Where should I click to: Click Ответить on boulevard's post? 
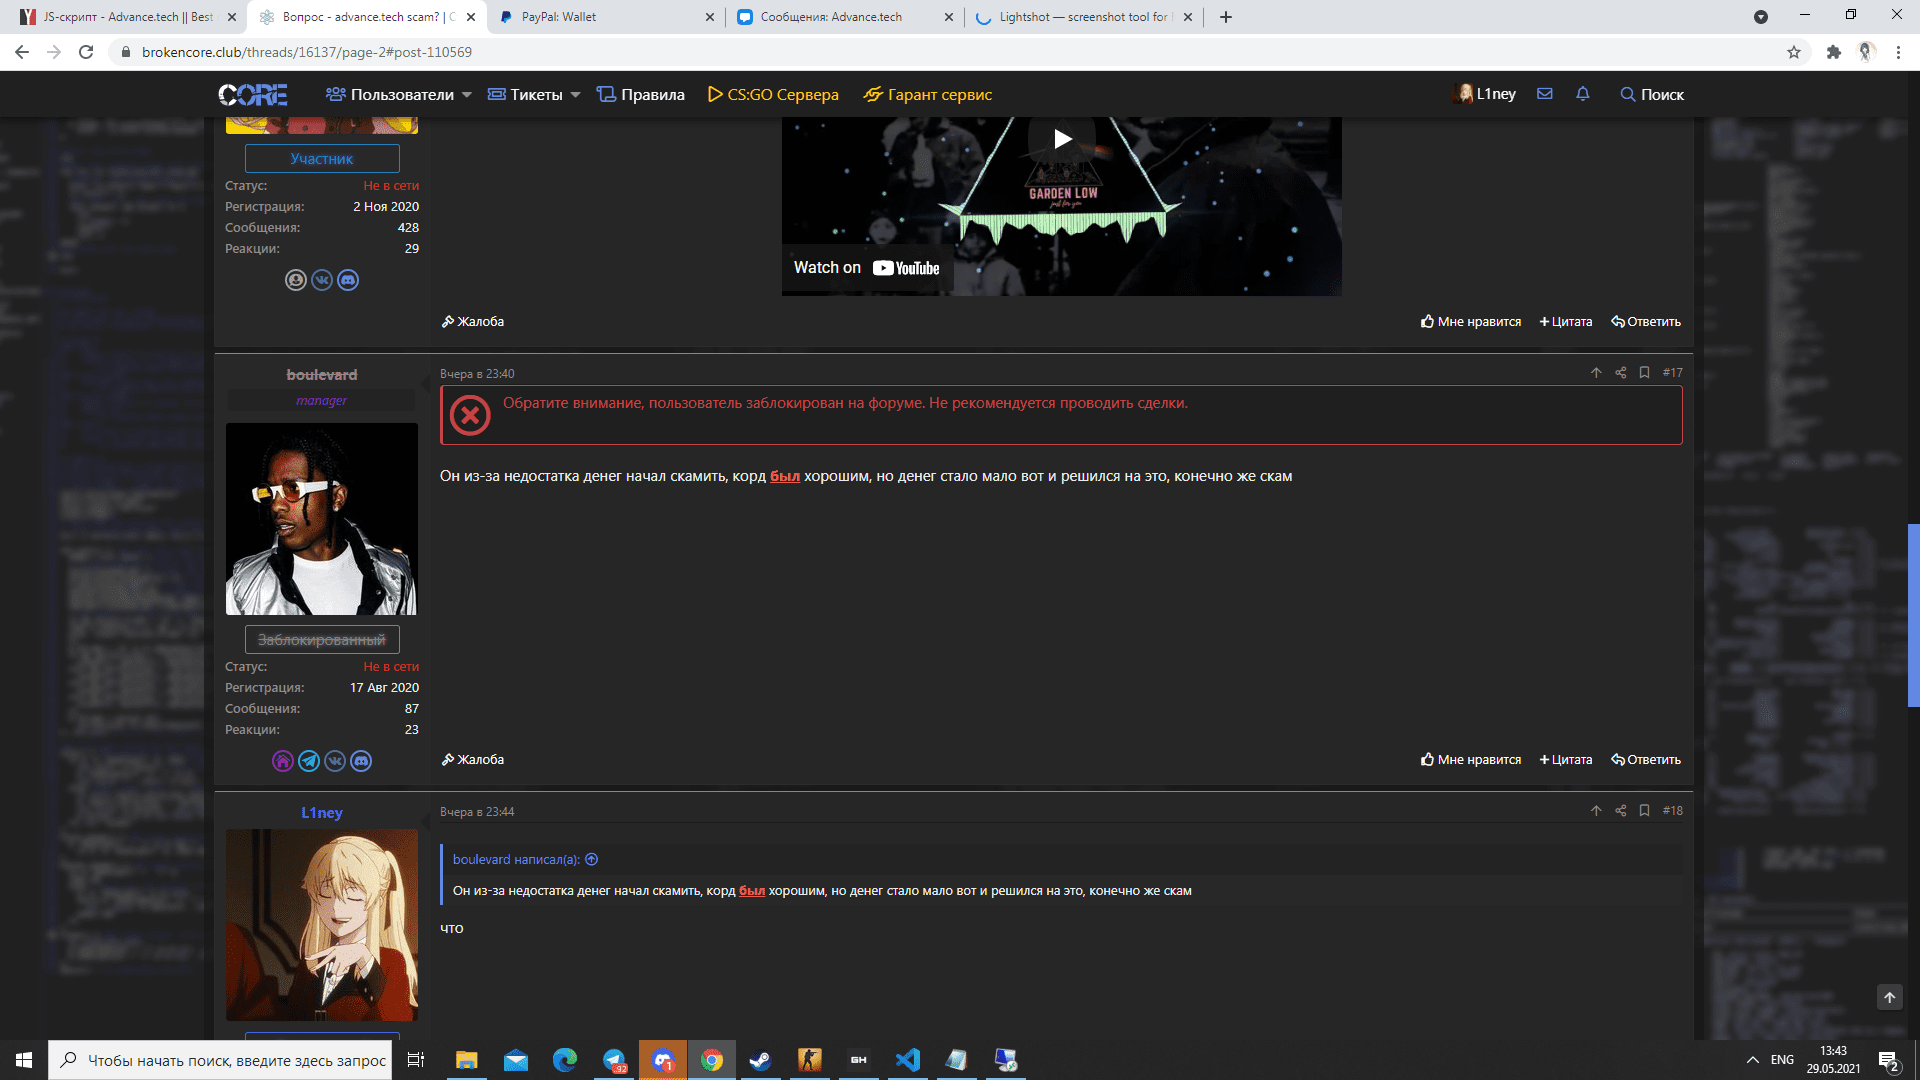pos(1646,760)
